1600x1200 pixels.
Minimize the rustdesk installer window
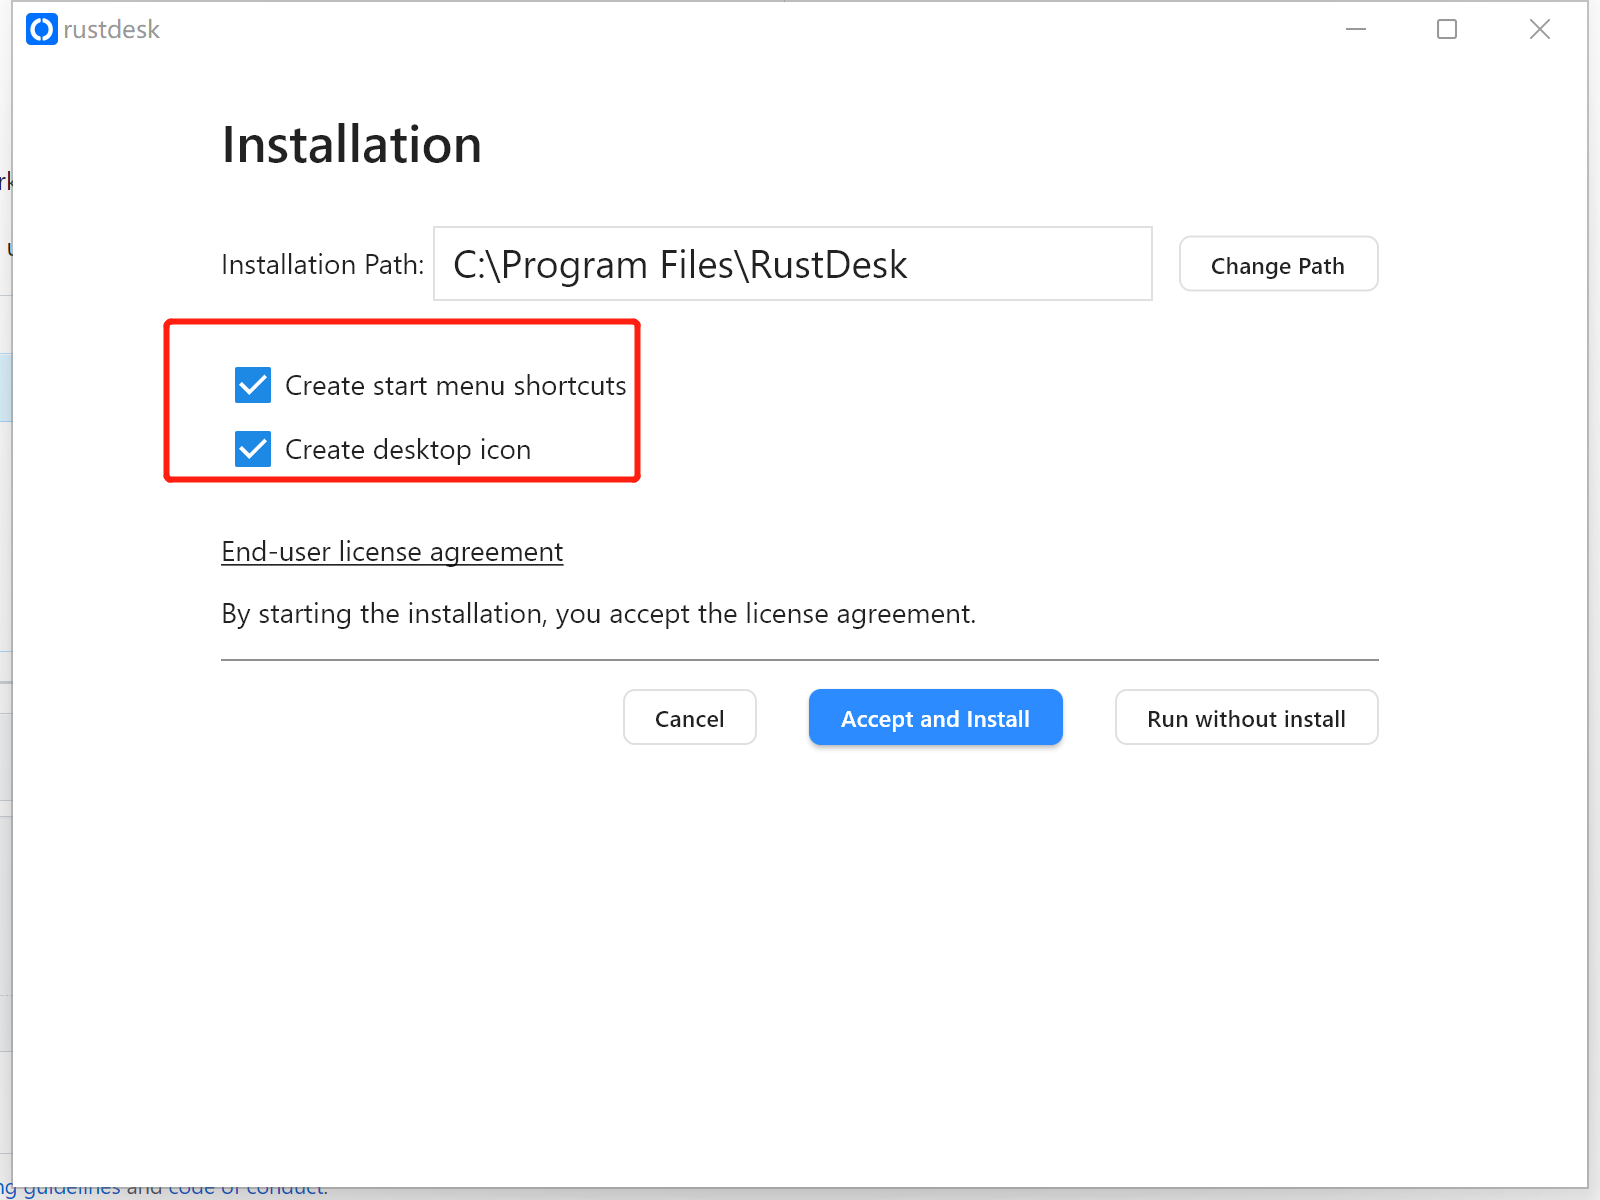1355,29
